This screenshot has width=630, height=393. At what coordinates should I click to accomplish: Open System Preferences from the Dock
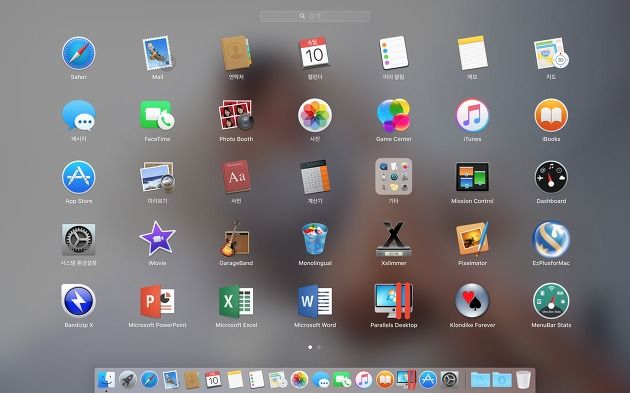[450, 379]
